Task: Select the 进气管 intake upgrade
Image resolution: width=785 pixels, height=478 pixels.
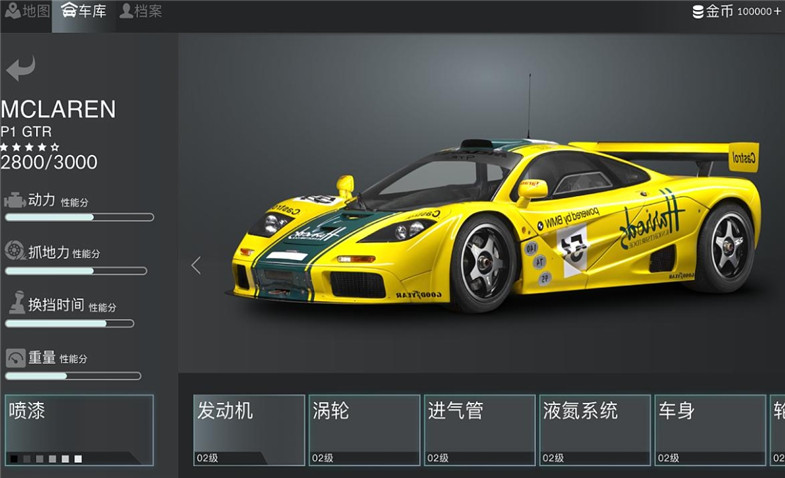Action: click(480, 430)
